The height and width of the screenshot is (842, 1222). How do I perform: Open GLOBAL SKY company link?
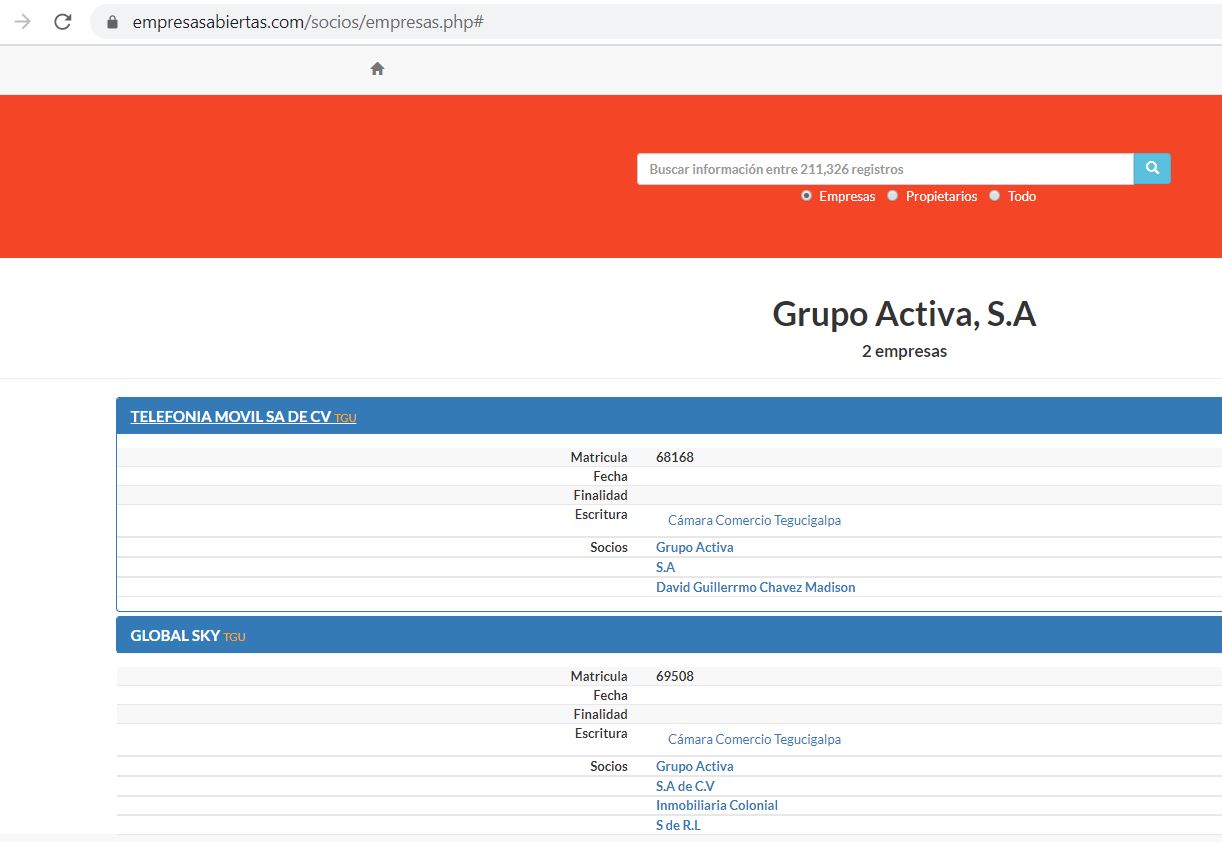click(x=175, y=636)
